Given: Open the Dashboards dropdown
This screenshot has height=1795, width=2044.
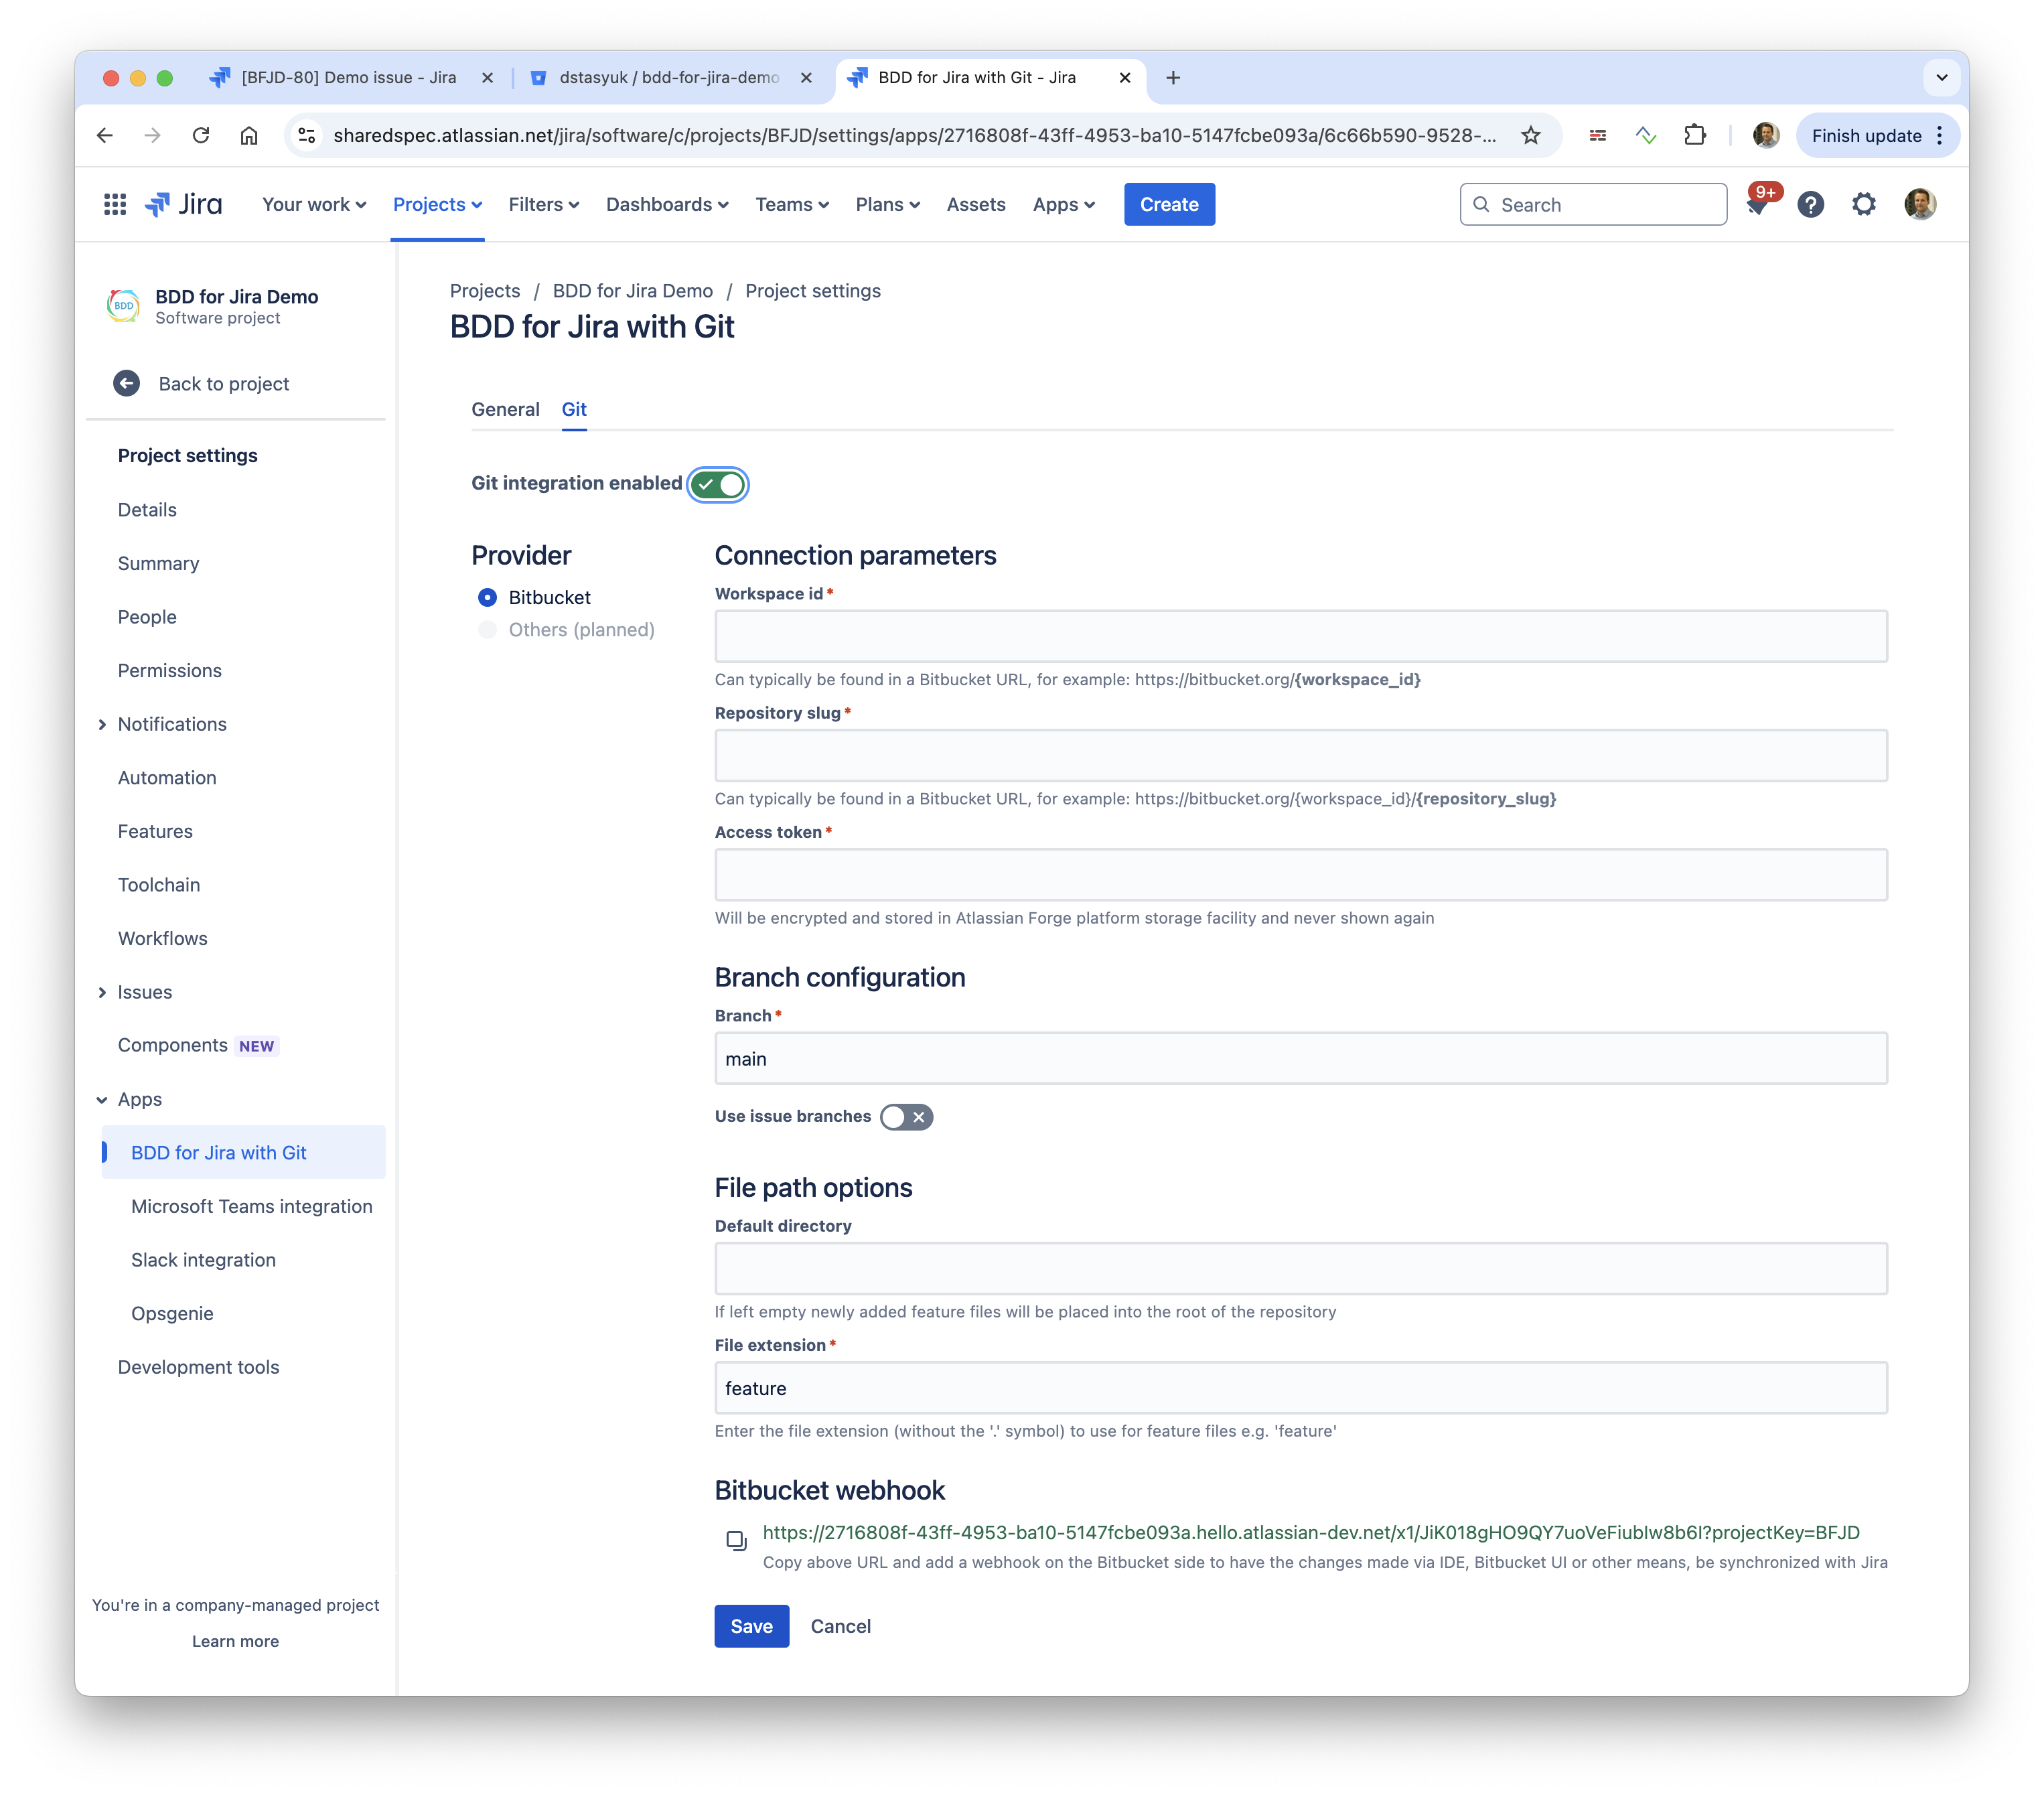Looking at the screenshot, I should tap(667, 204).
